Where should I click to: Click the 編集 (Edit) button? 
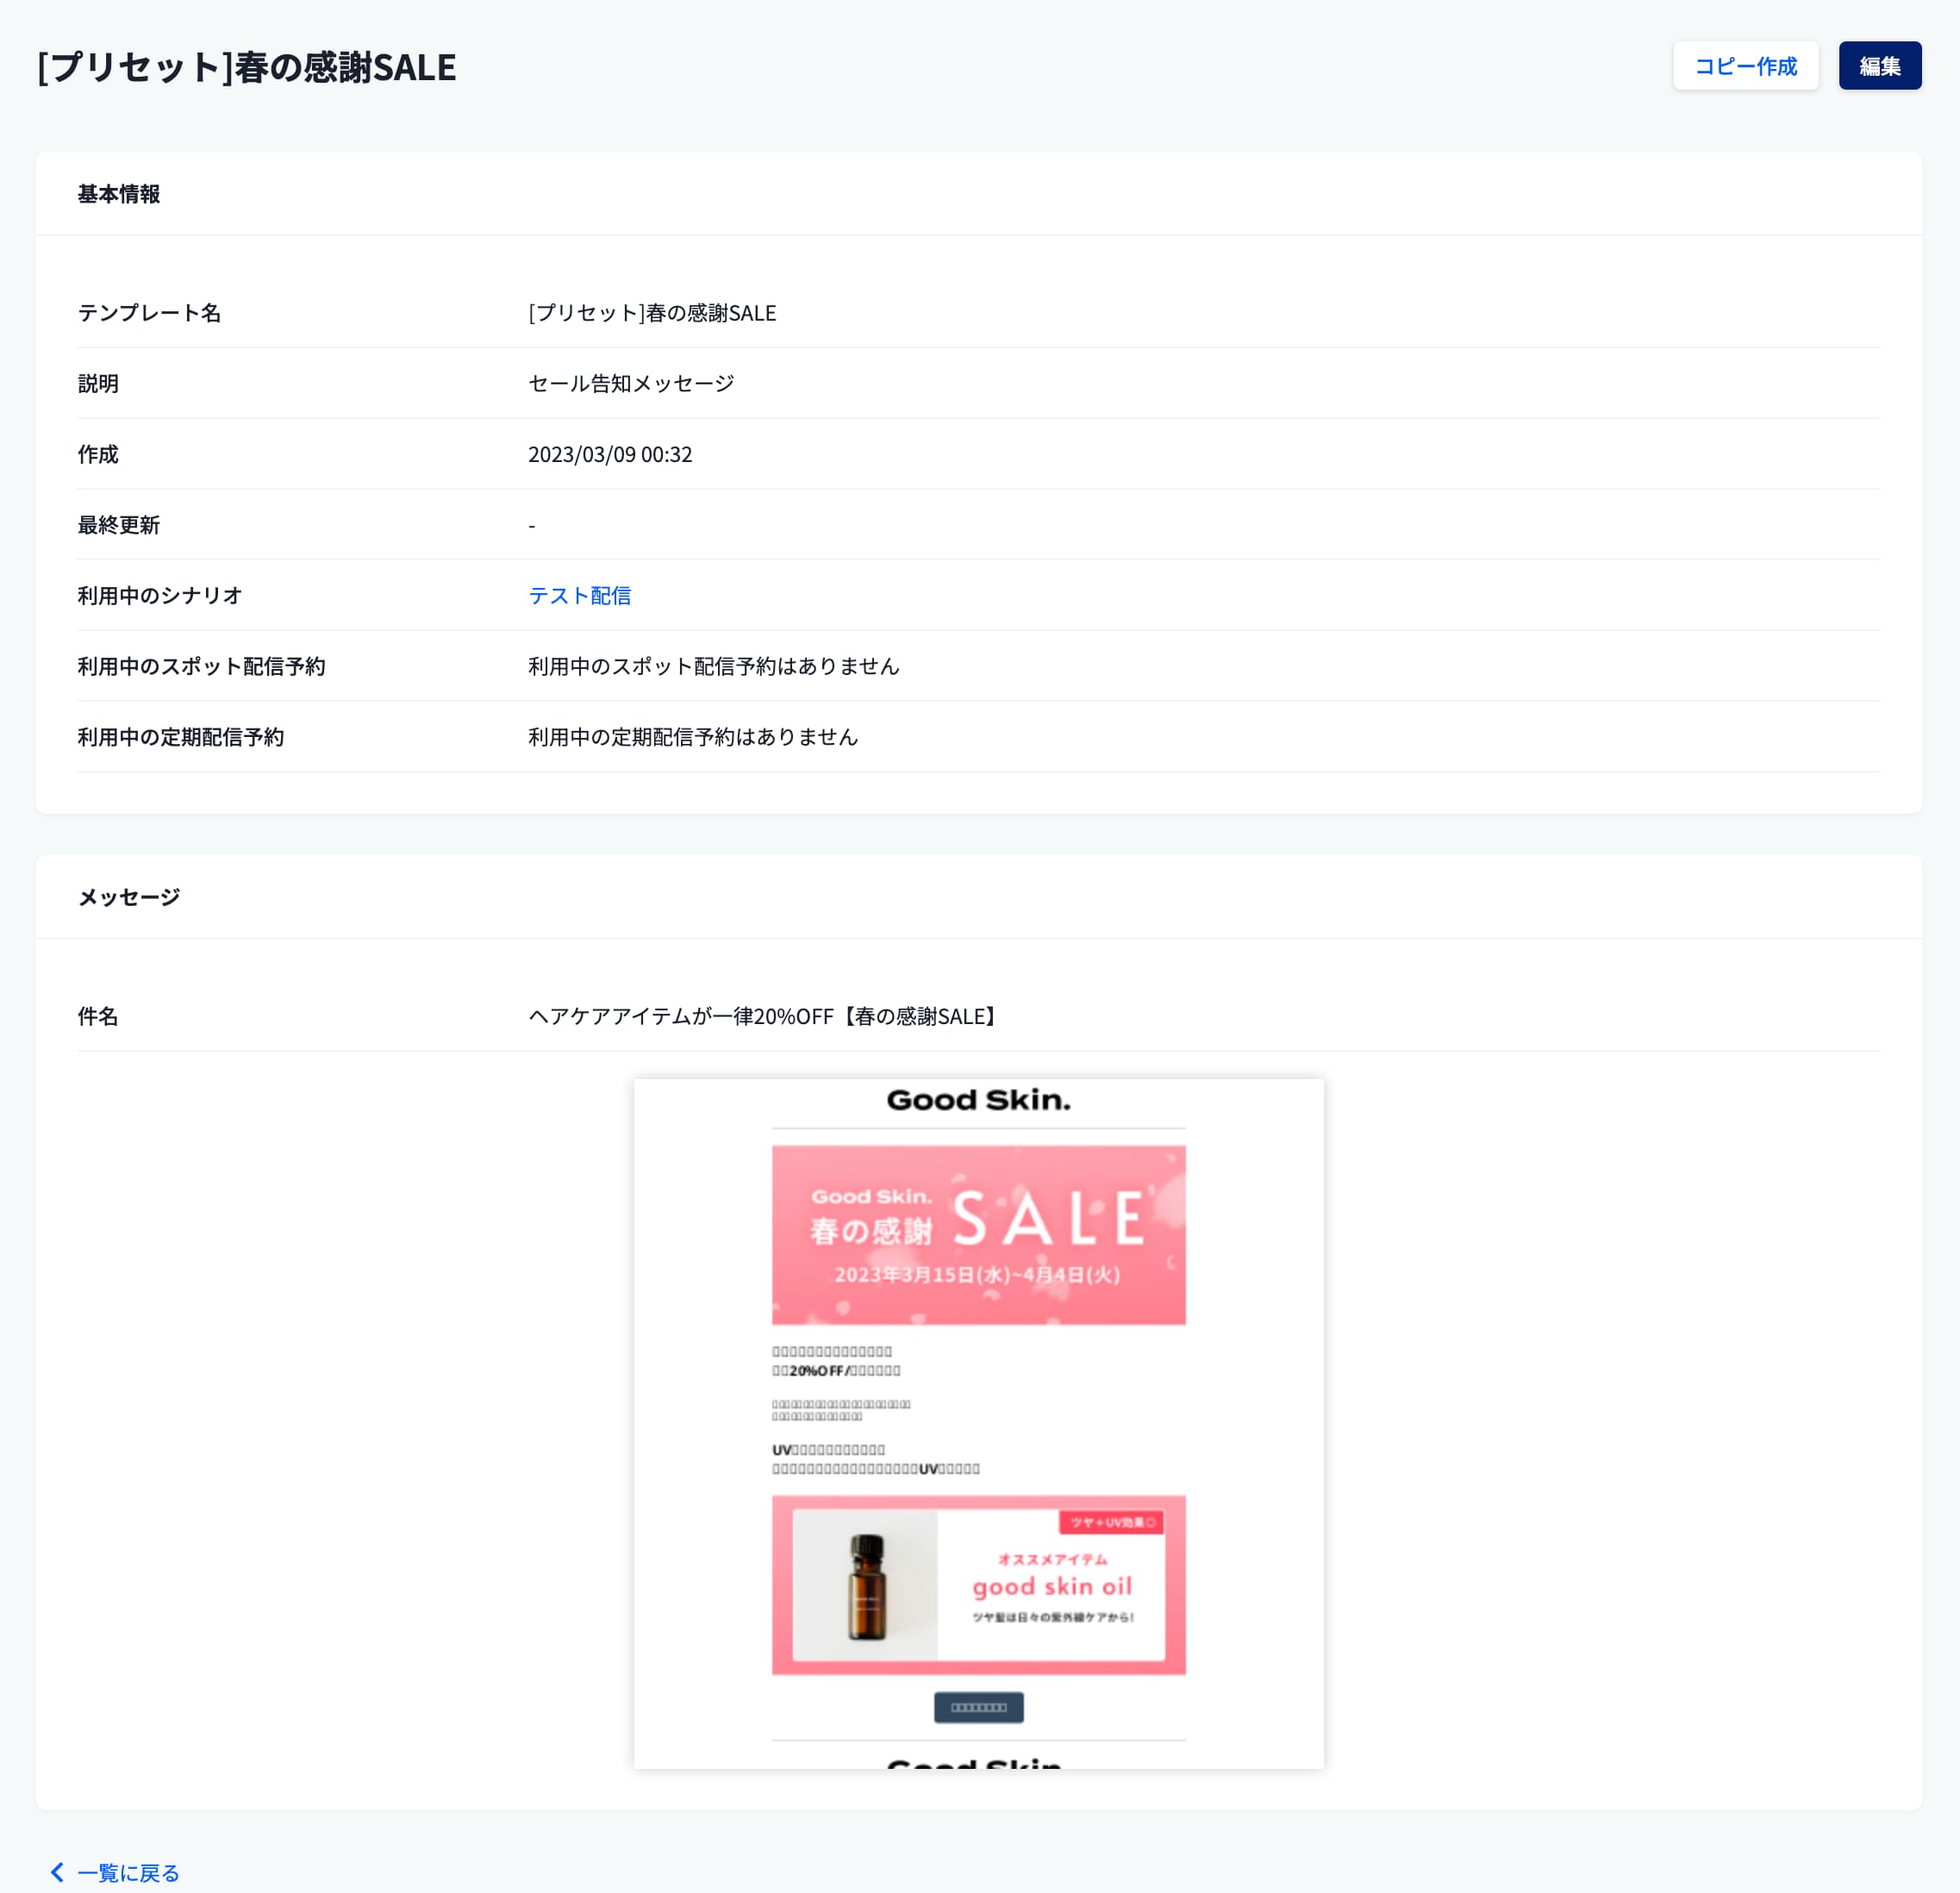[1879, 66]
